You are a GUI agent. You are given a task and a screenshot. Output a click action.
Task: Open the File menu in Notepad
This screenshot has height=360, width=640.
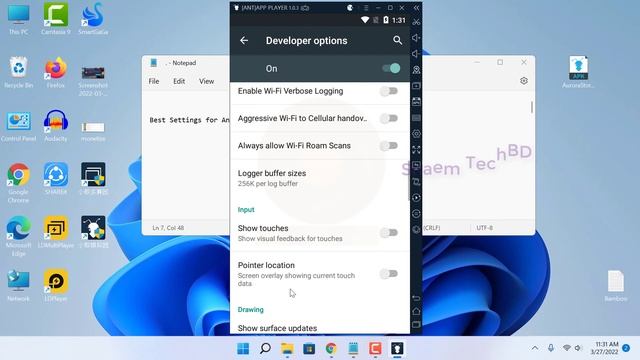pos(154,81)
